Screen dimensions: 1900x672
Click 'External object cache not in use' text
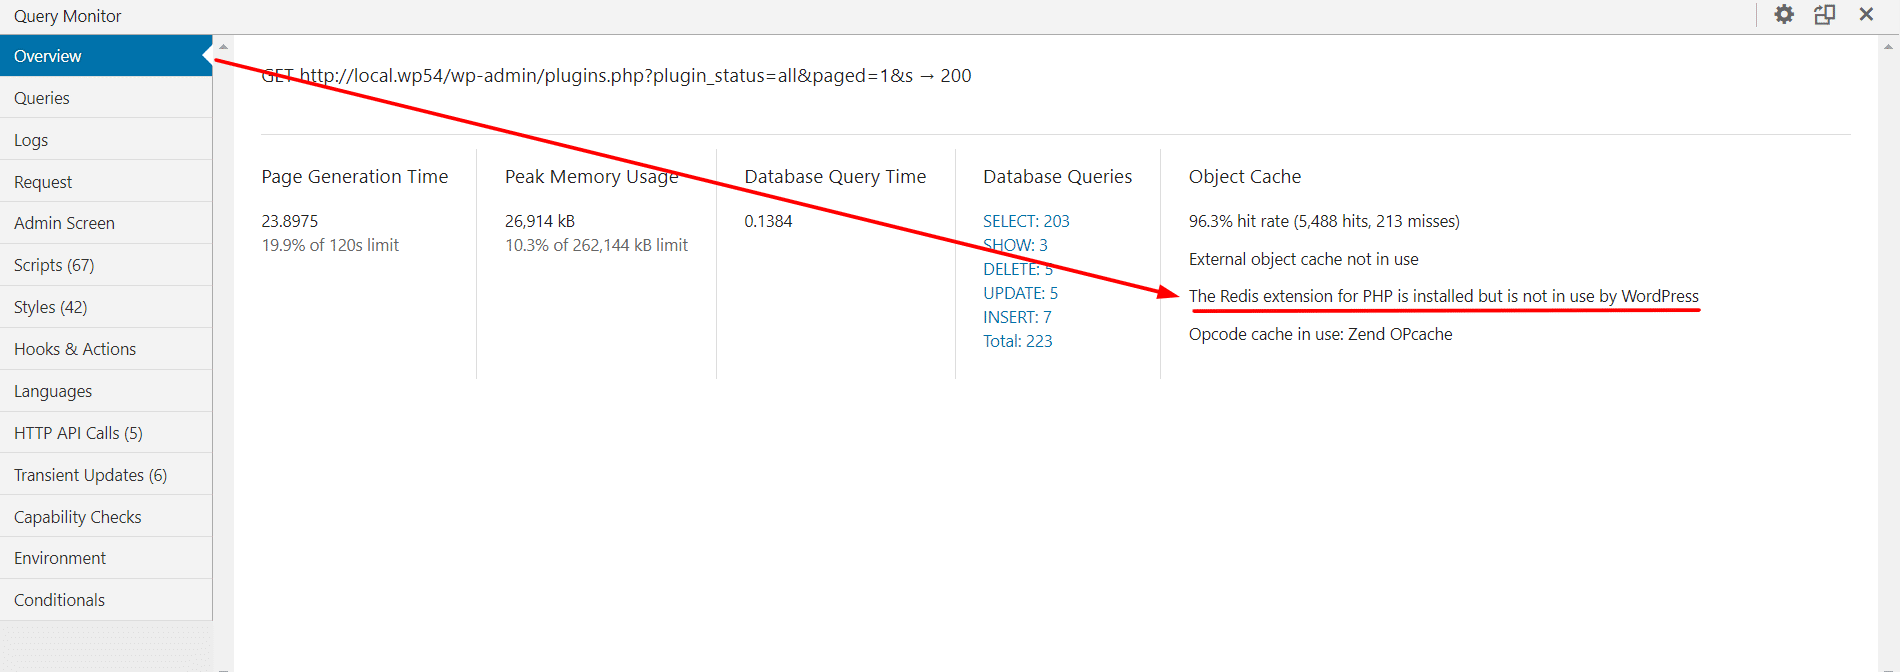[1303, 259]
